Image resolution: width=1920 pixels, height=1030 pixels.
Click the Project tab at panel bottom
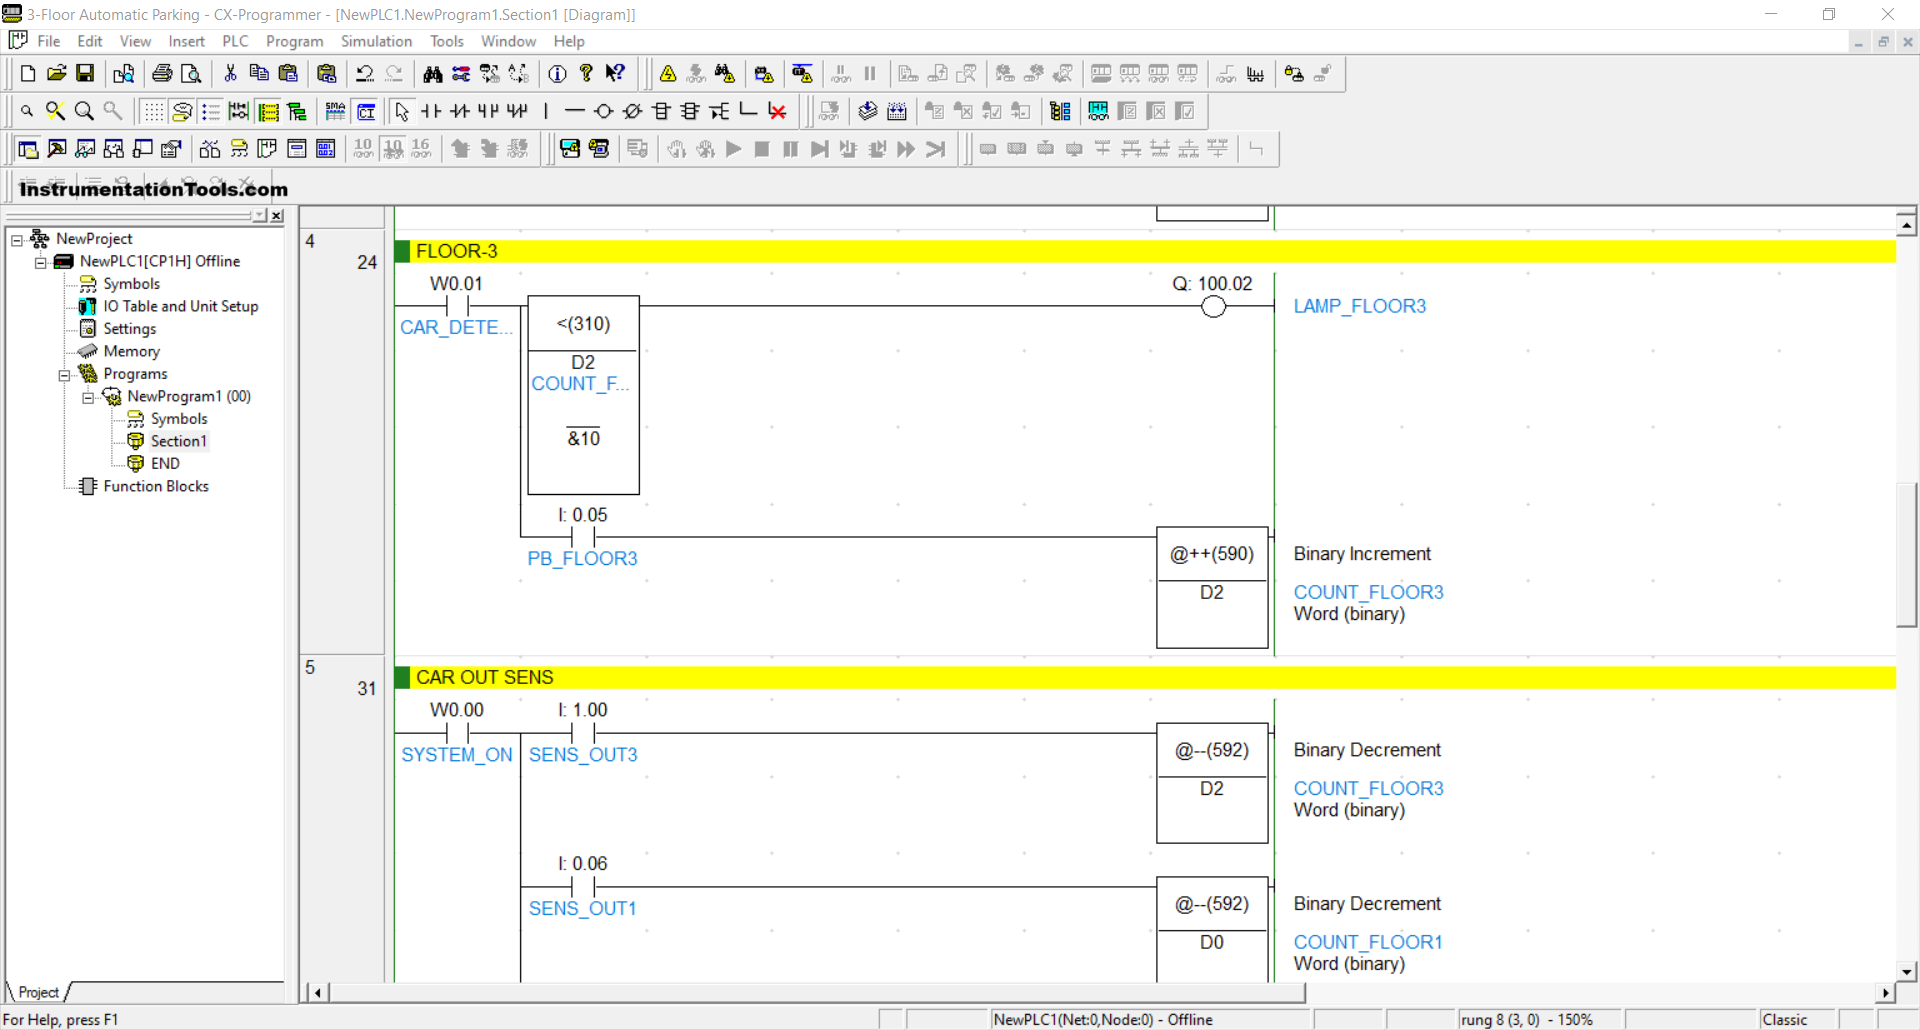38,992
